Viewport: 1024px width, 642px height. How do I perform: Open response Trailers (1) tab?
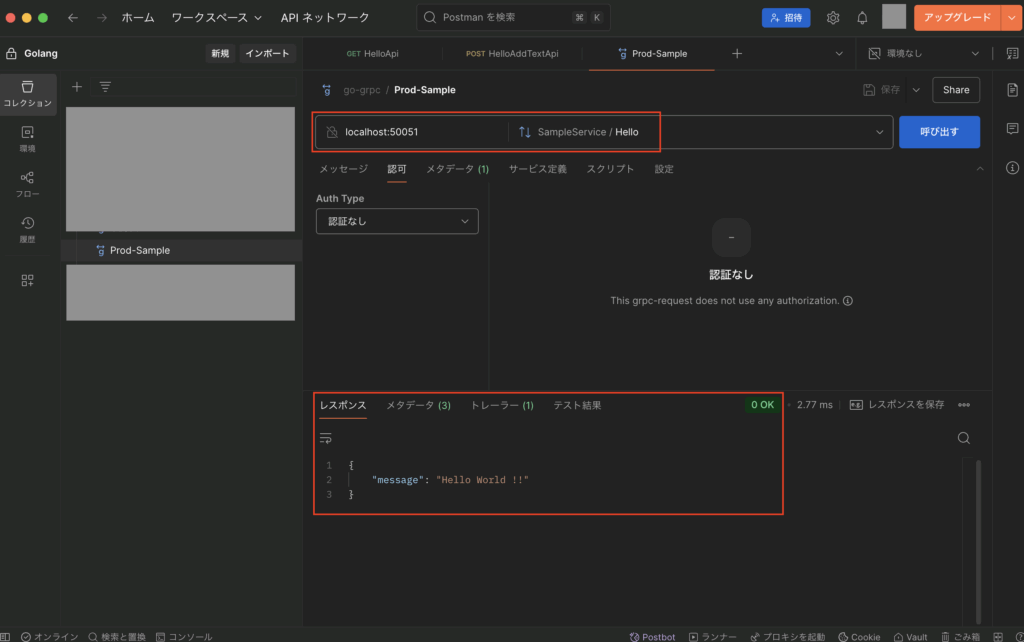[x=502, y=406]
